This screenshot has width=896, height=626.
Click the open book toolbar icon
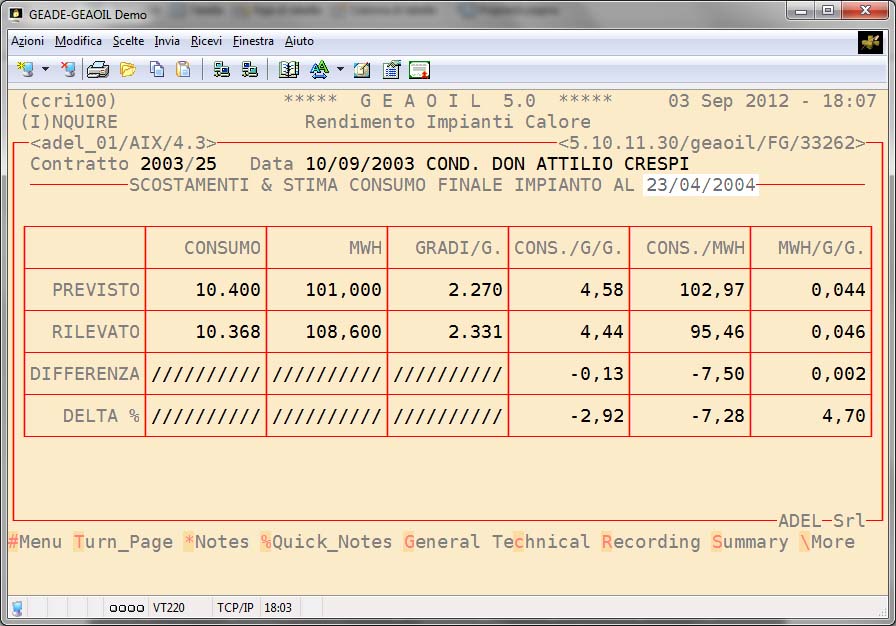click(289, 69)
